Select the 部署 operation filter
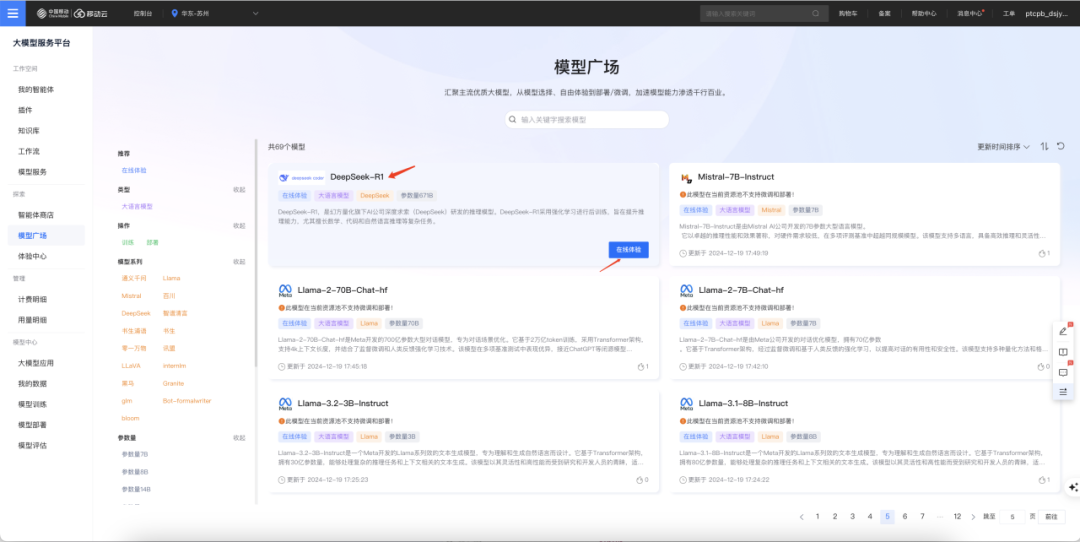Screen dimensions: 1080x542 tap(152, 242)
